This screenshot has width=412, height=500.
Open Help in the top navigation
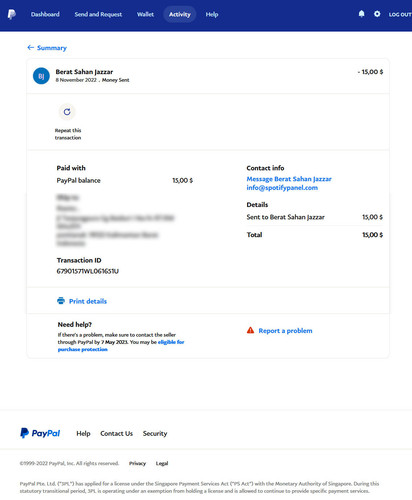coord(212,14)
